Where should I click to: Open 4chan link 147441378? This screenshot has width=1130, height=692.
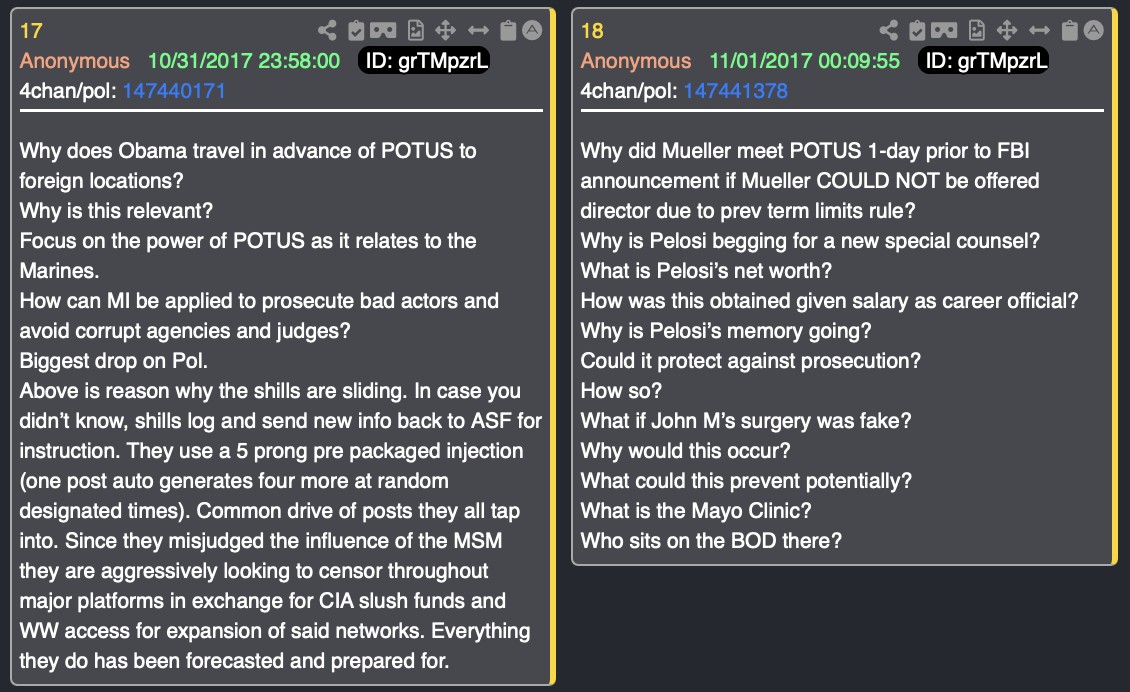click(x=735, y=91)
